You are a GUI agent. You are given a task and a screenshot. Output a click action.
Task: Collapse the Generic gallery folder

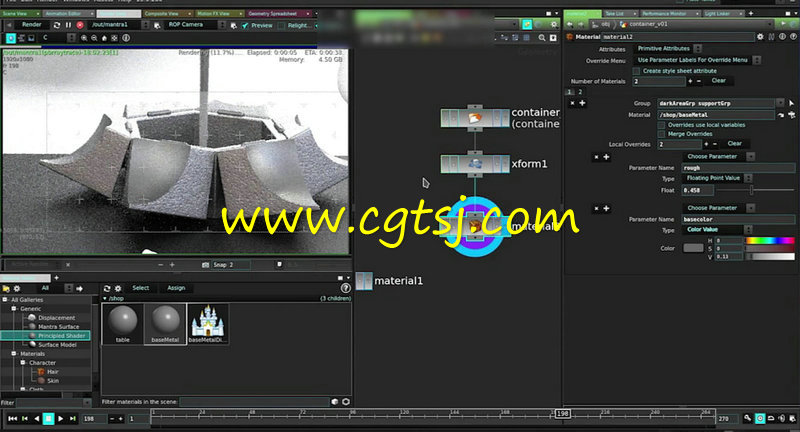(x=14, y=309)
